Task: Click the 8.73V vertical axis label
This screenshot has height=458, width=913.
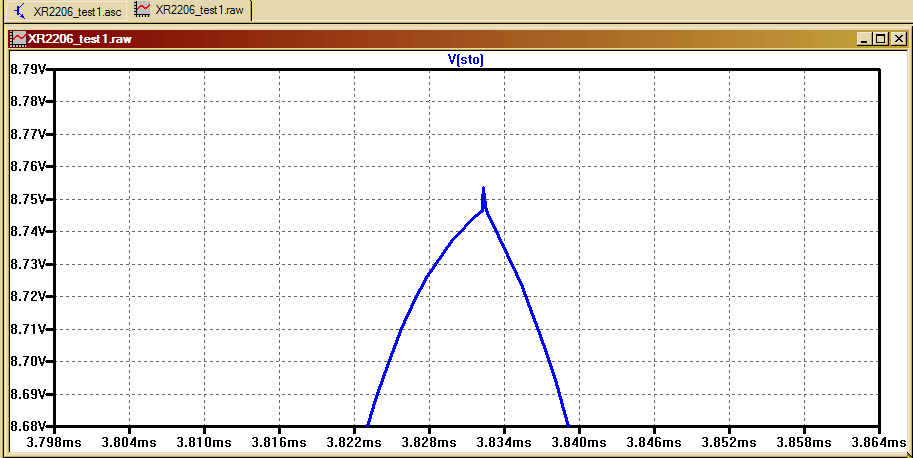Action: pos(27,264)
